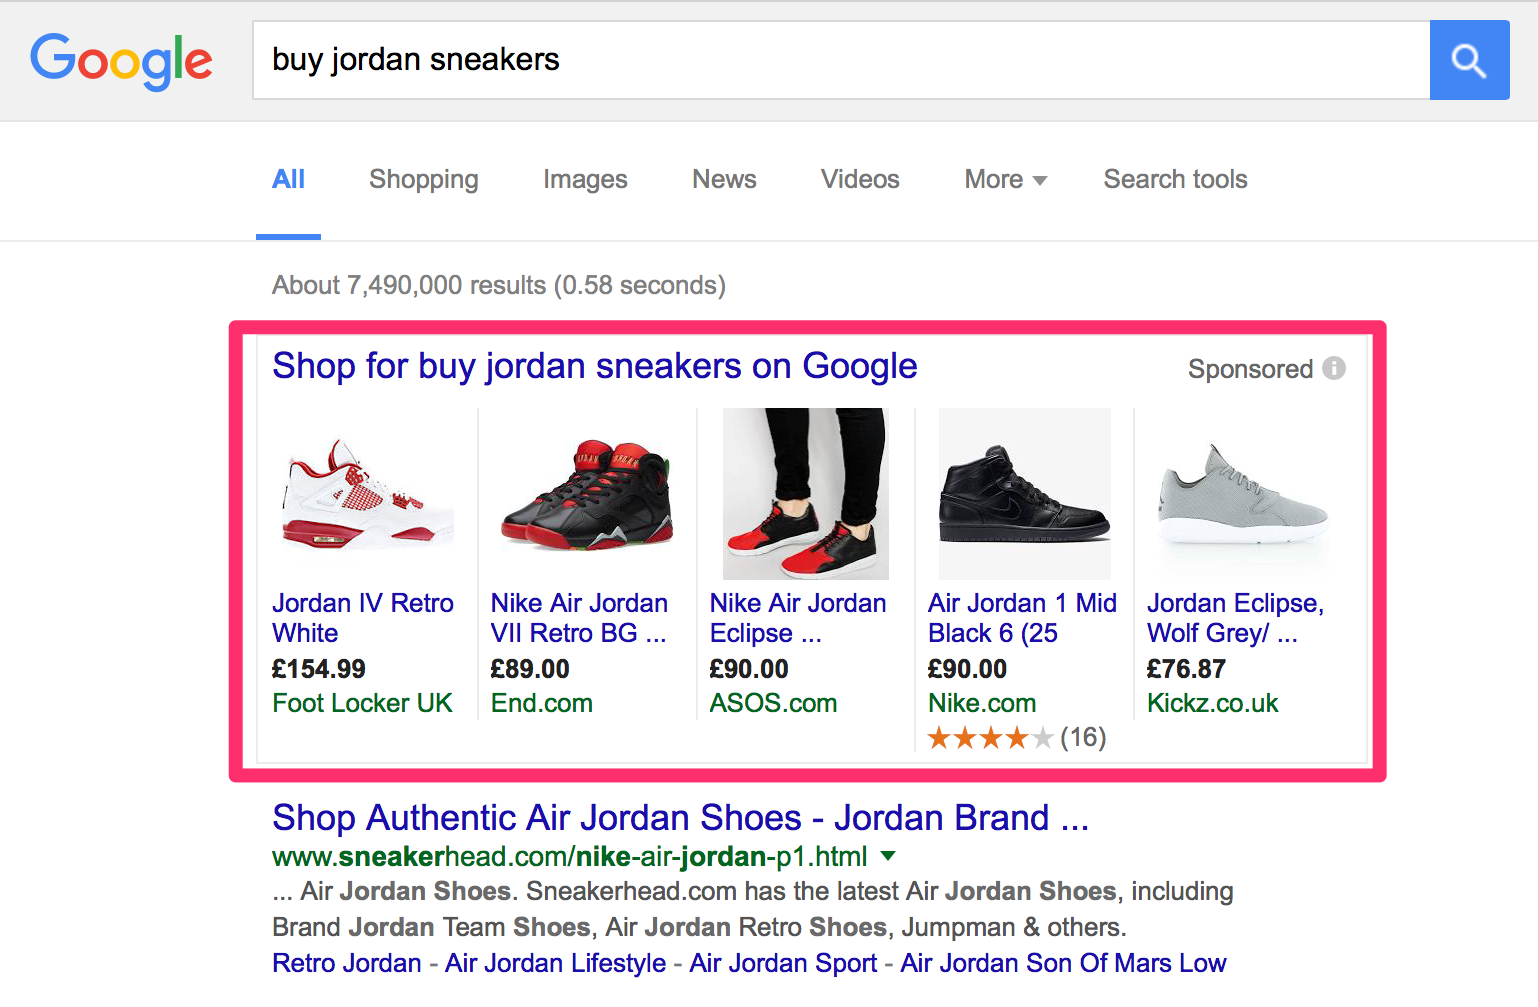
Task: Select the News tab
Action: click(723, 180)
